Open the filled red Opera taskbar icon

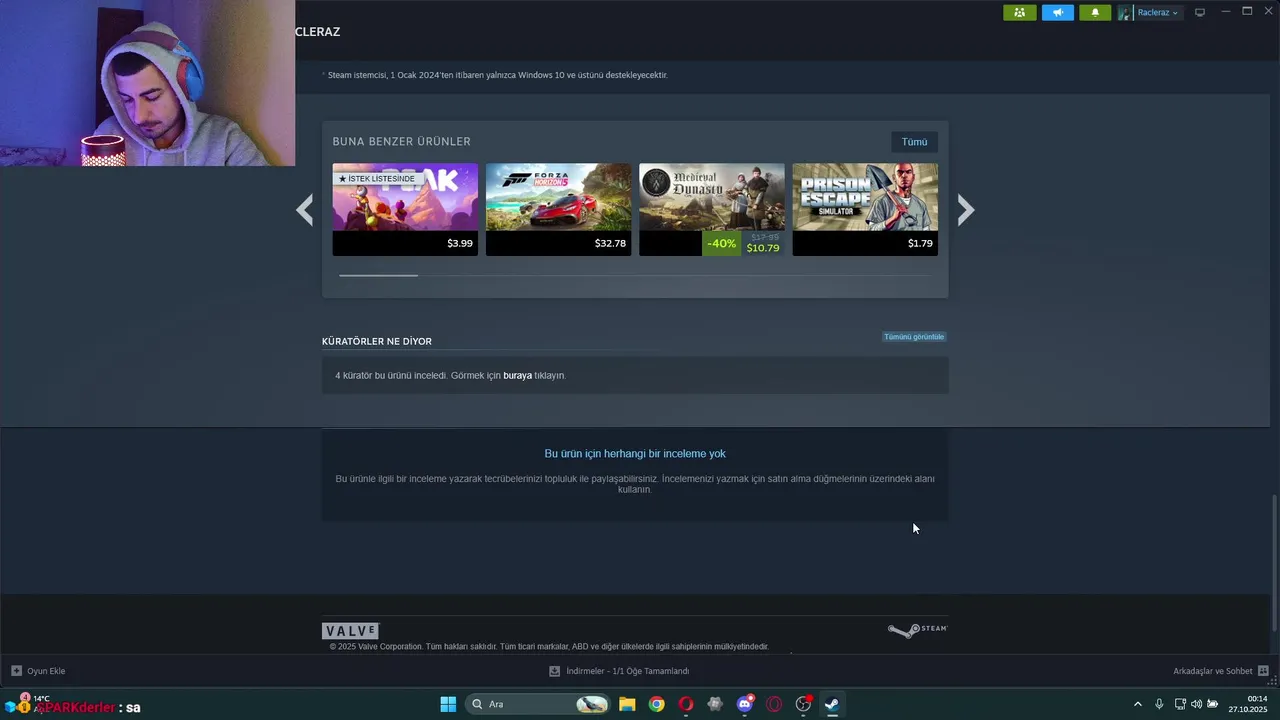[686, 704]
